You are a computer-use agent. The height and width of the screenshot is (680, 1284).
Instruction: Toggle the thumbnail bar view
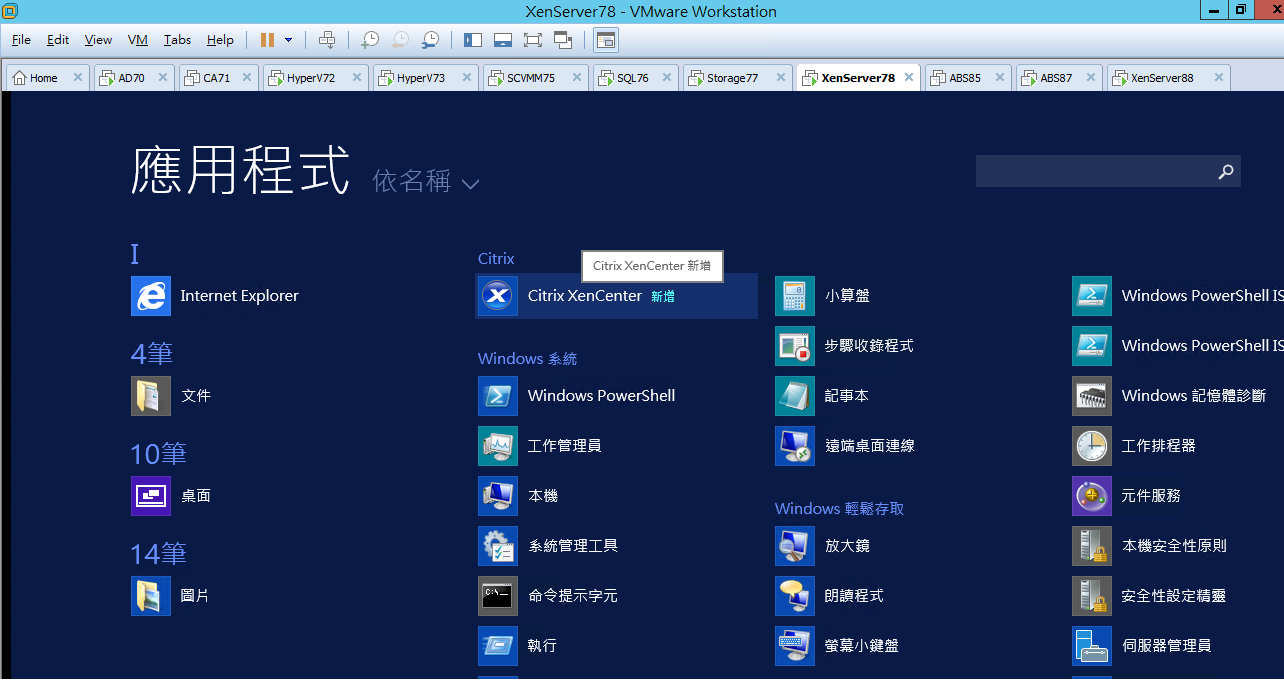(503, 40)
